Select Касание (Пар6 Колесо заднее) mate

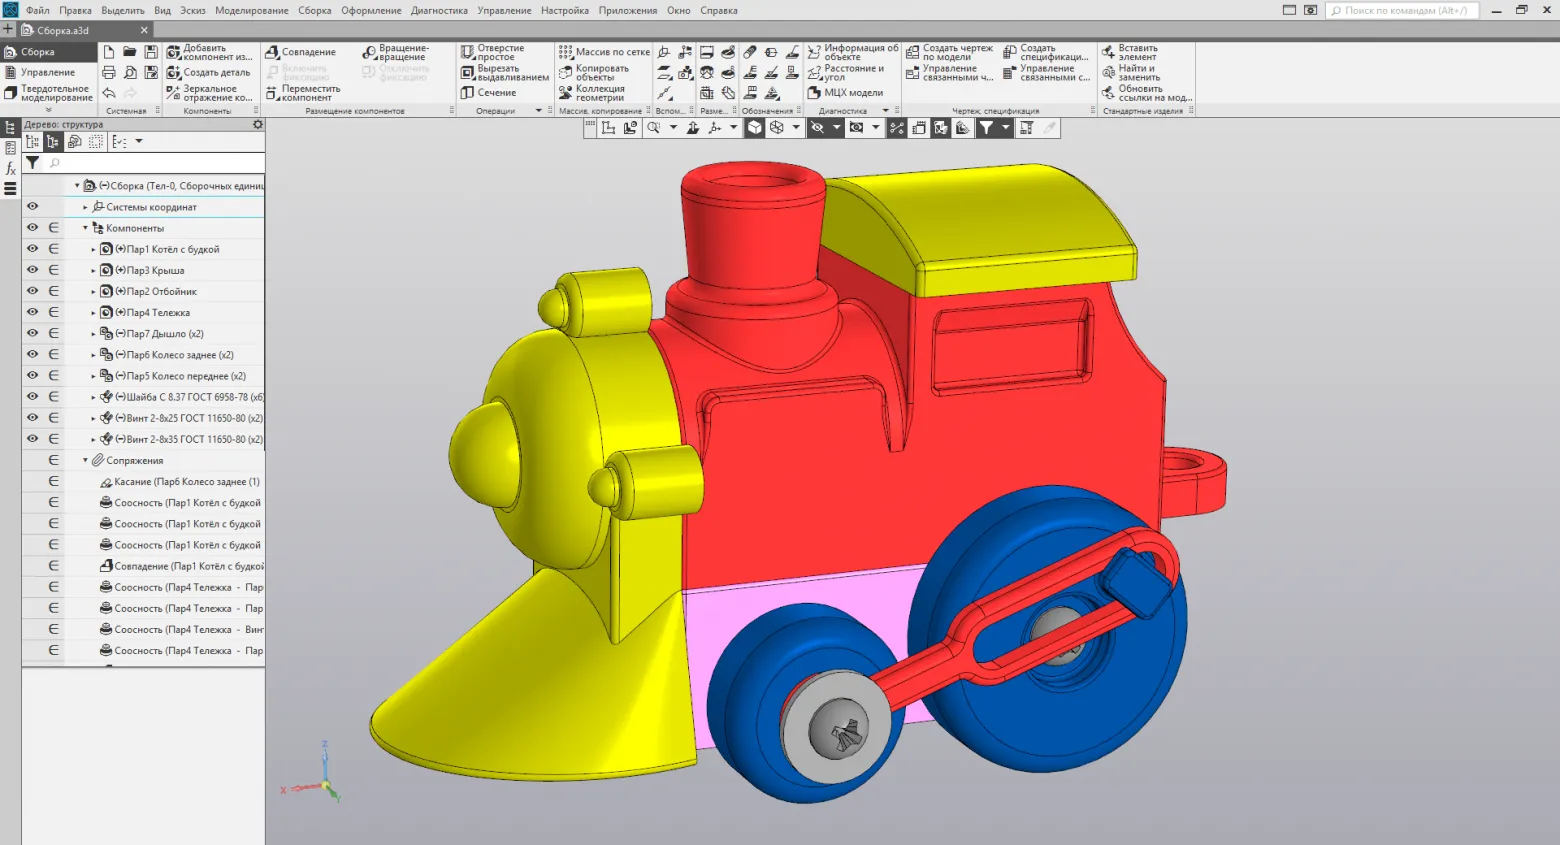click(181, 482)
